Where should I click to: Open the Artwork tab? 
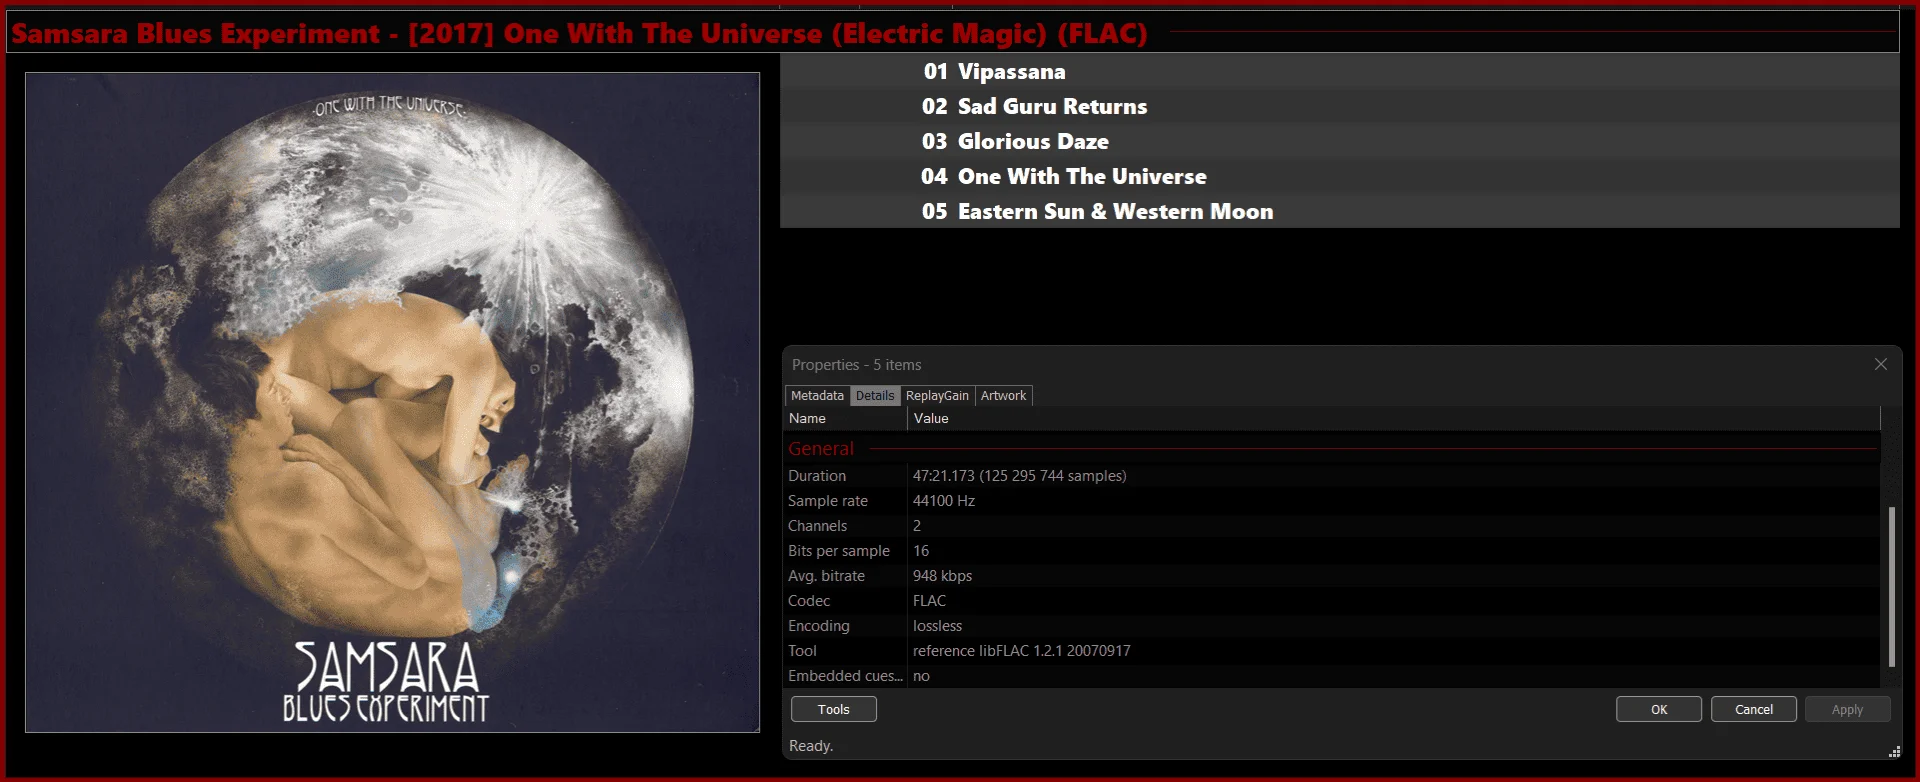(x=1003, y=396)
